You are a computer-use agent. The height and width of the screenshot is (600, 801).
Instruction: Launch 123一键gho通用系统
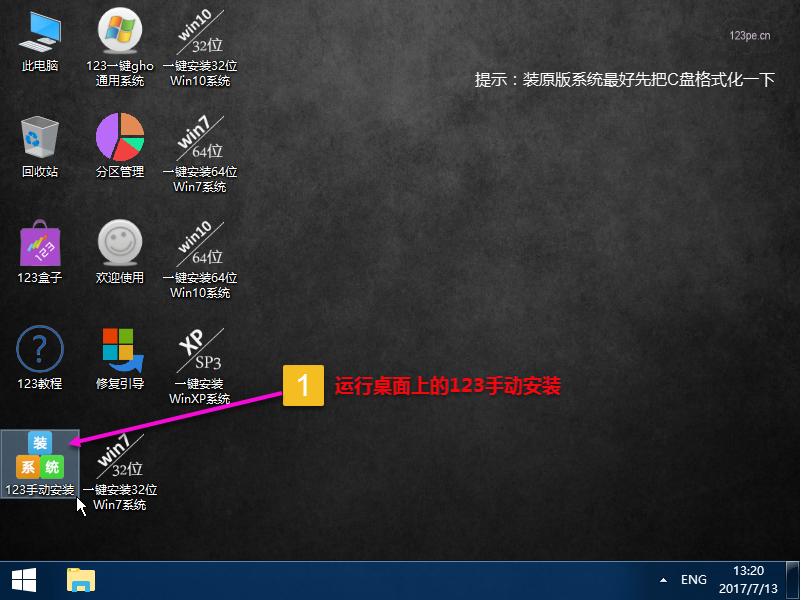tap(118, 33)
